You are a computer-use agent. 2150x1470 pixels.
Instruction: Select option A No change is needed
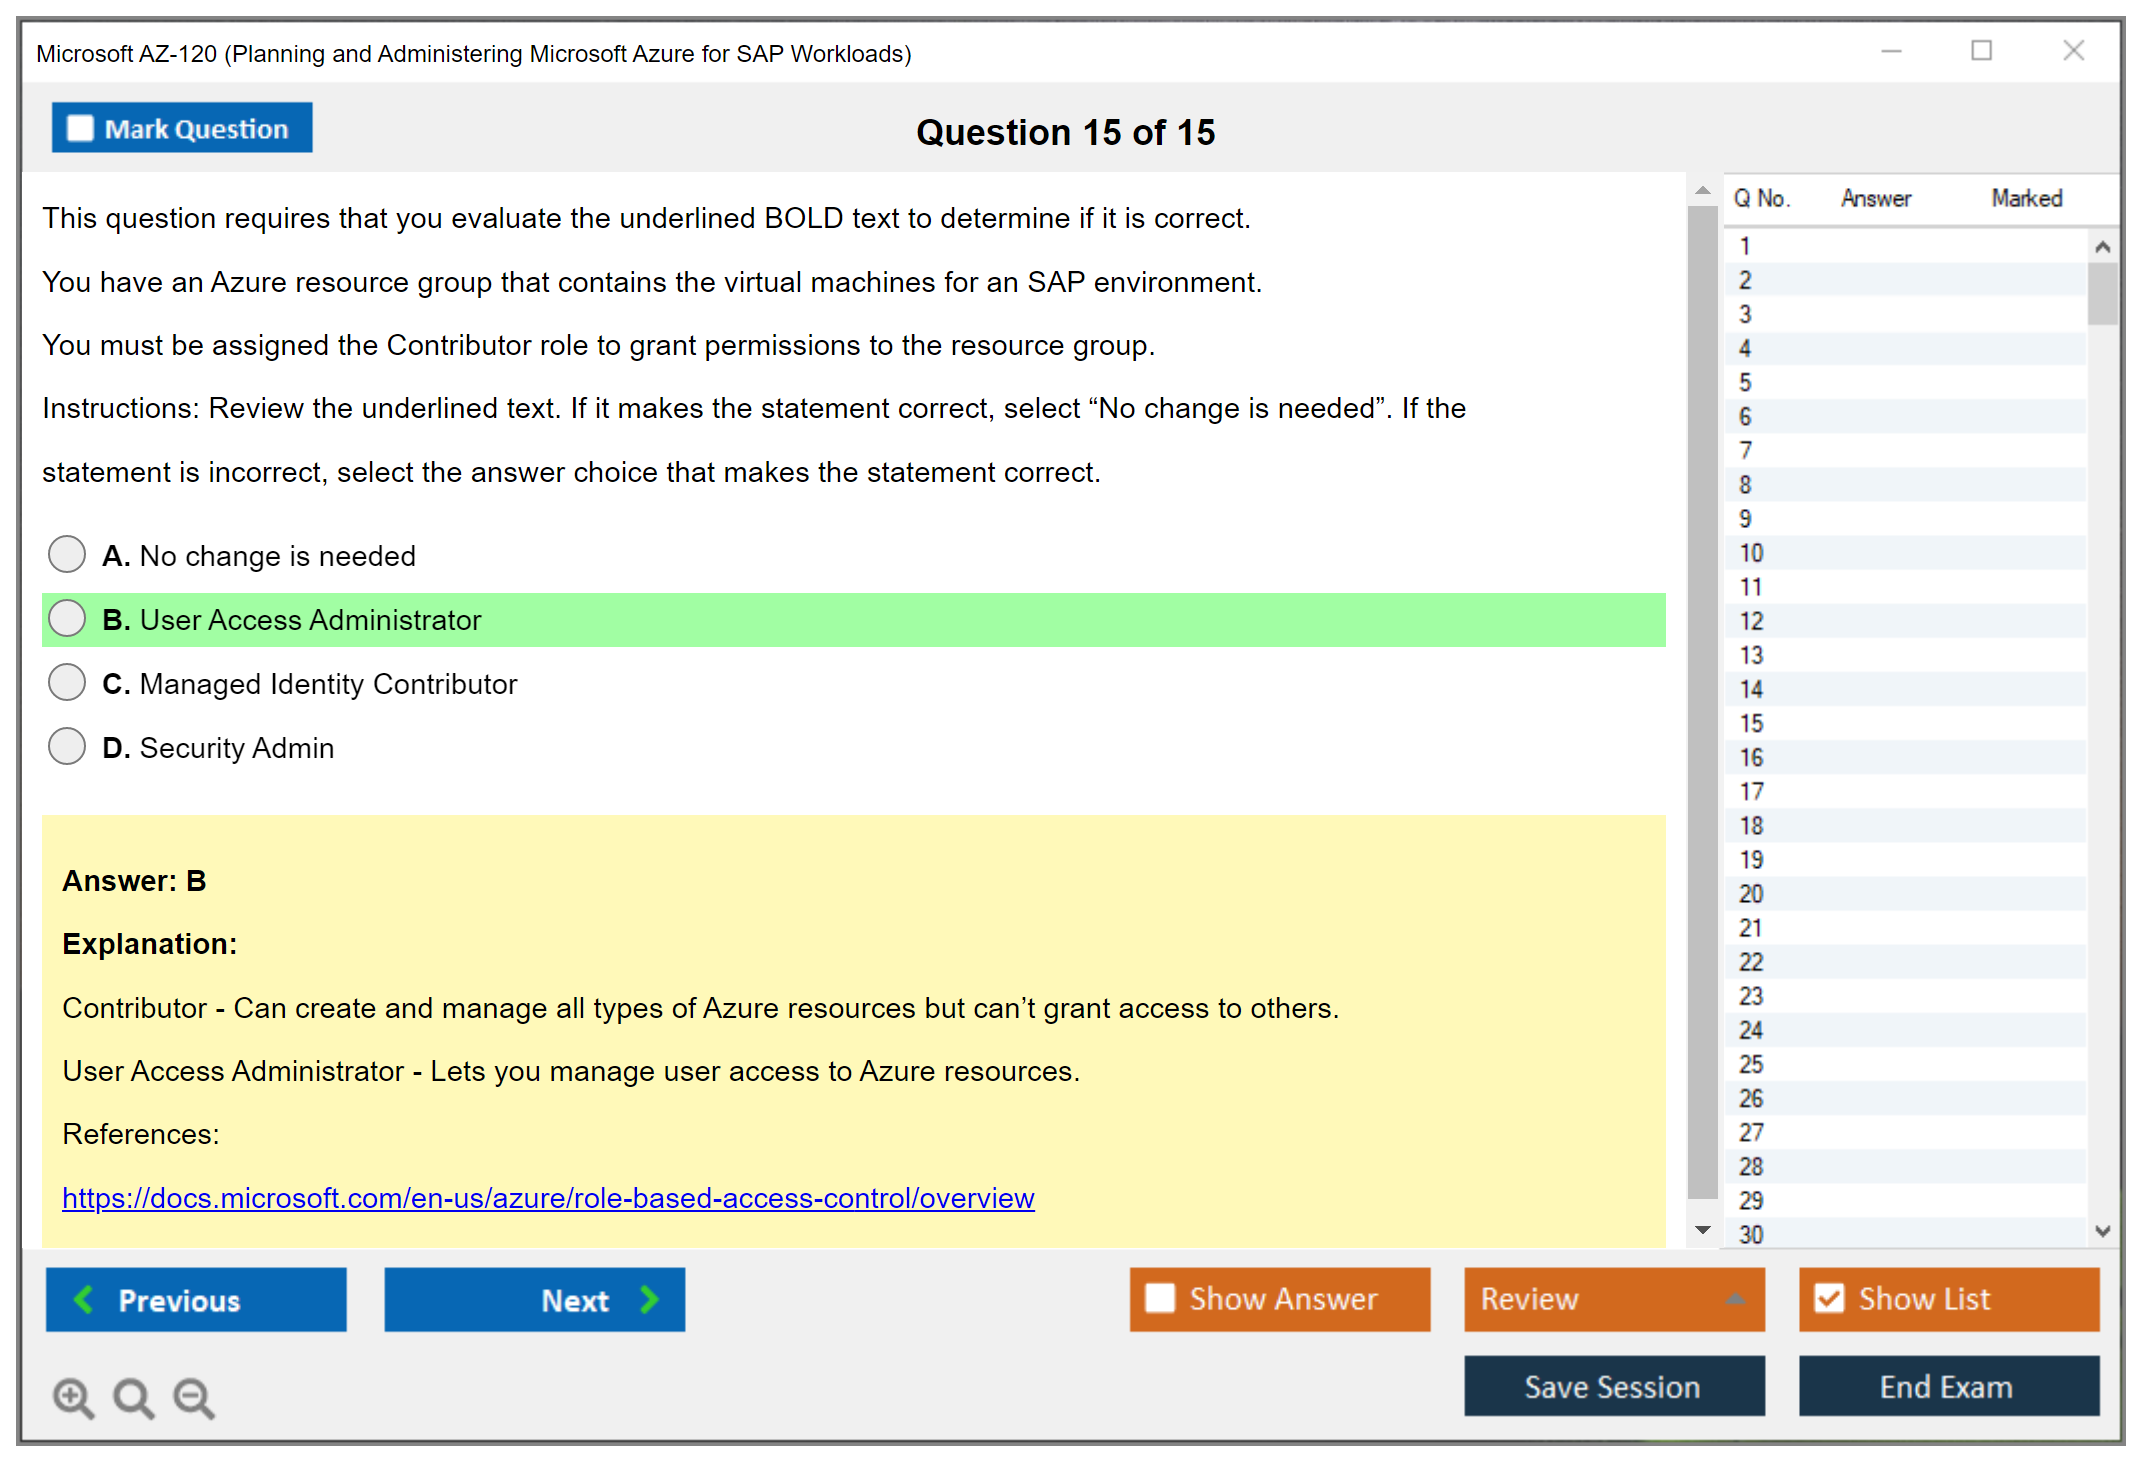[67, 554]
